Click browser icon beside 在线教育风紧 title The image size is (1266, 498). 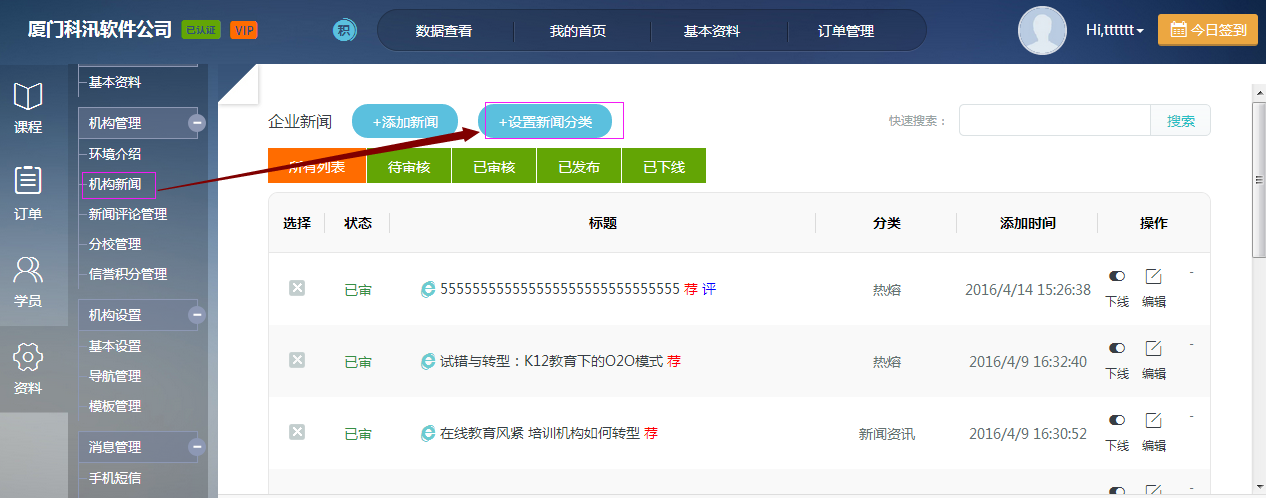(428, 433)
